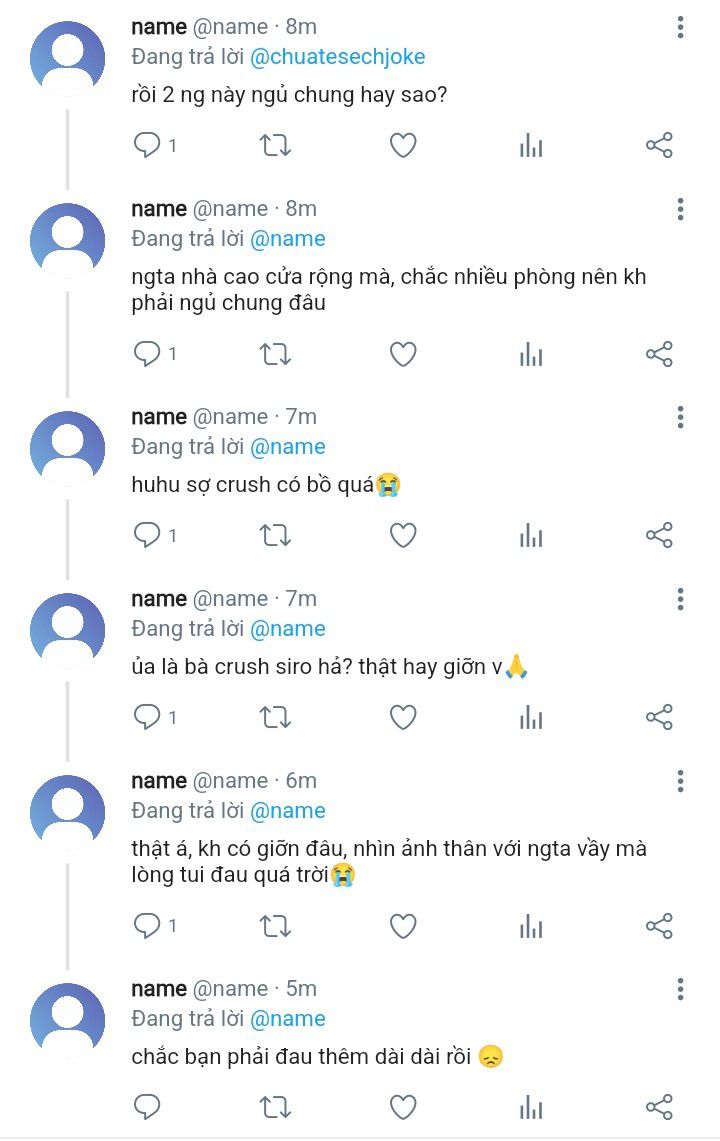This screenshot has height=1141, width=720.
Task: View analytics for the "chắc bạn phải đau" tweet
Action: (531, 1106)
